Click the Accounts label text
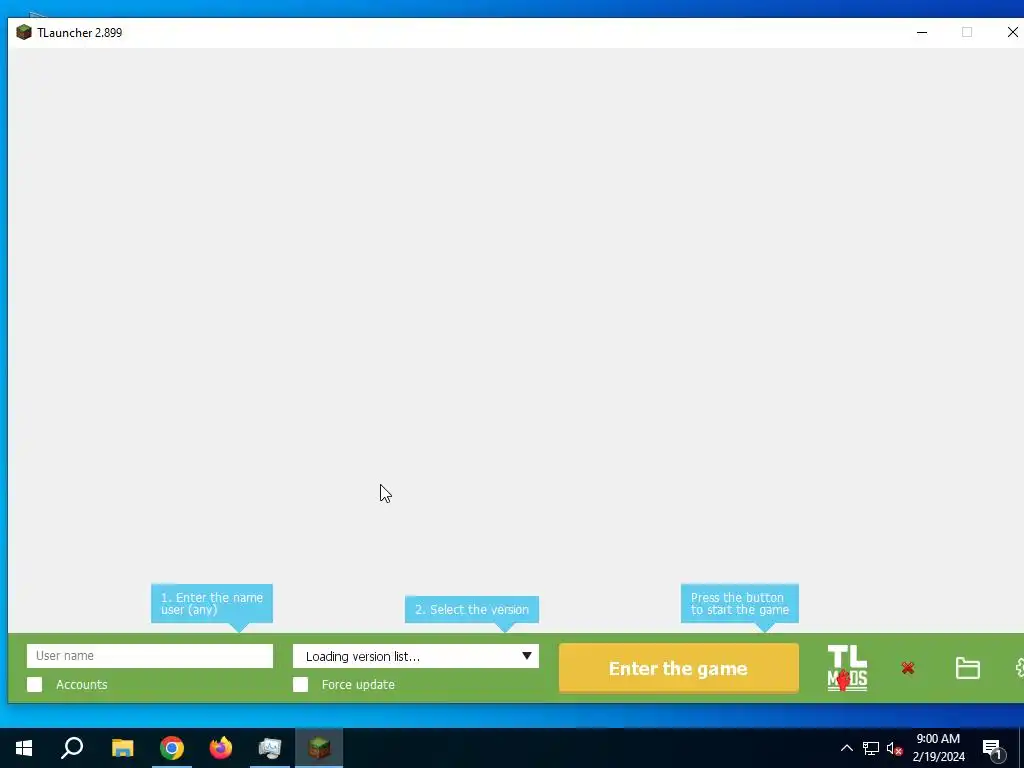 (x=82, y=684)
